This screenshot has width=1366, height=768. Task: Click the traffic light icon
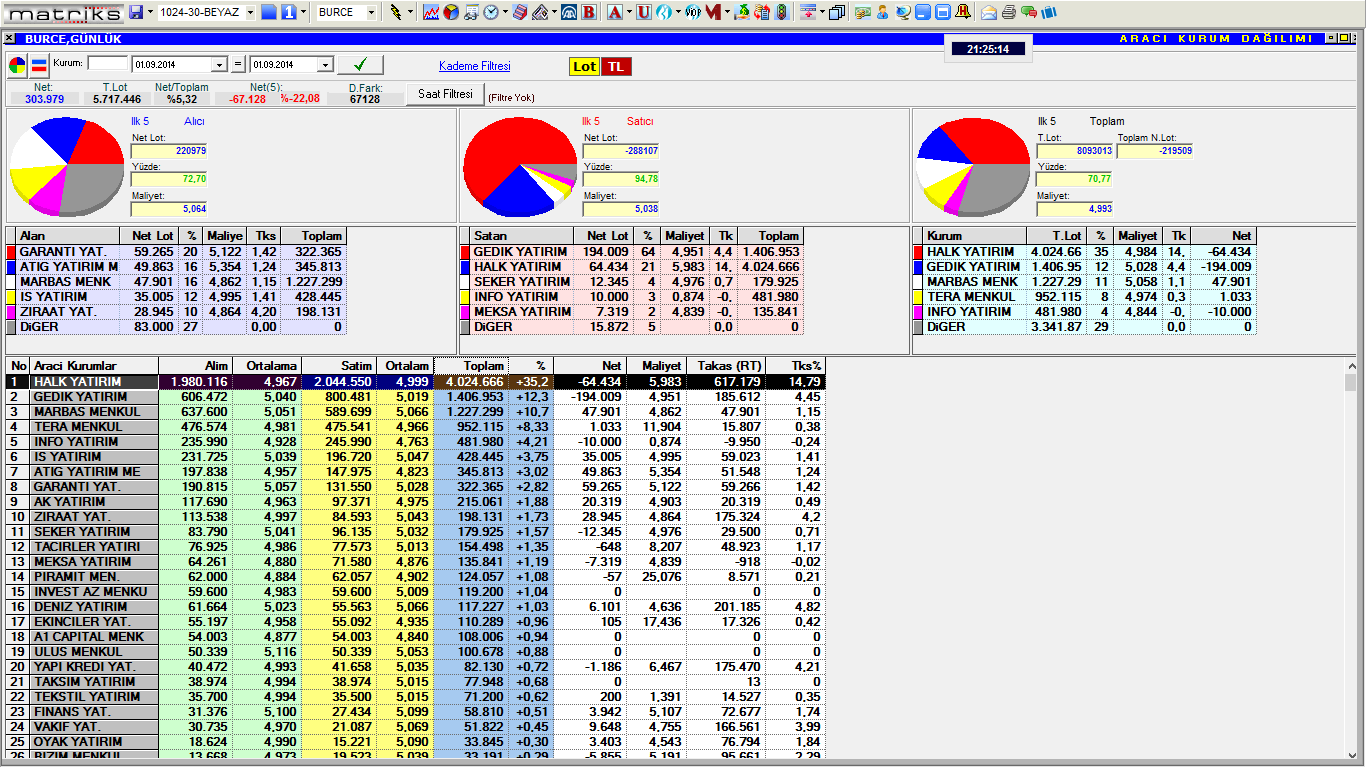pyautogui.click(x=781, y=12)
